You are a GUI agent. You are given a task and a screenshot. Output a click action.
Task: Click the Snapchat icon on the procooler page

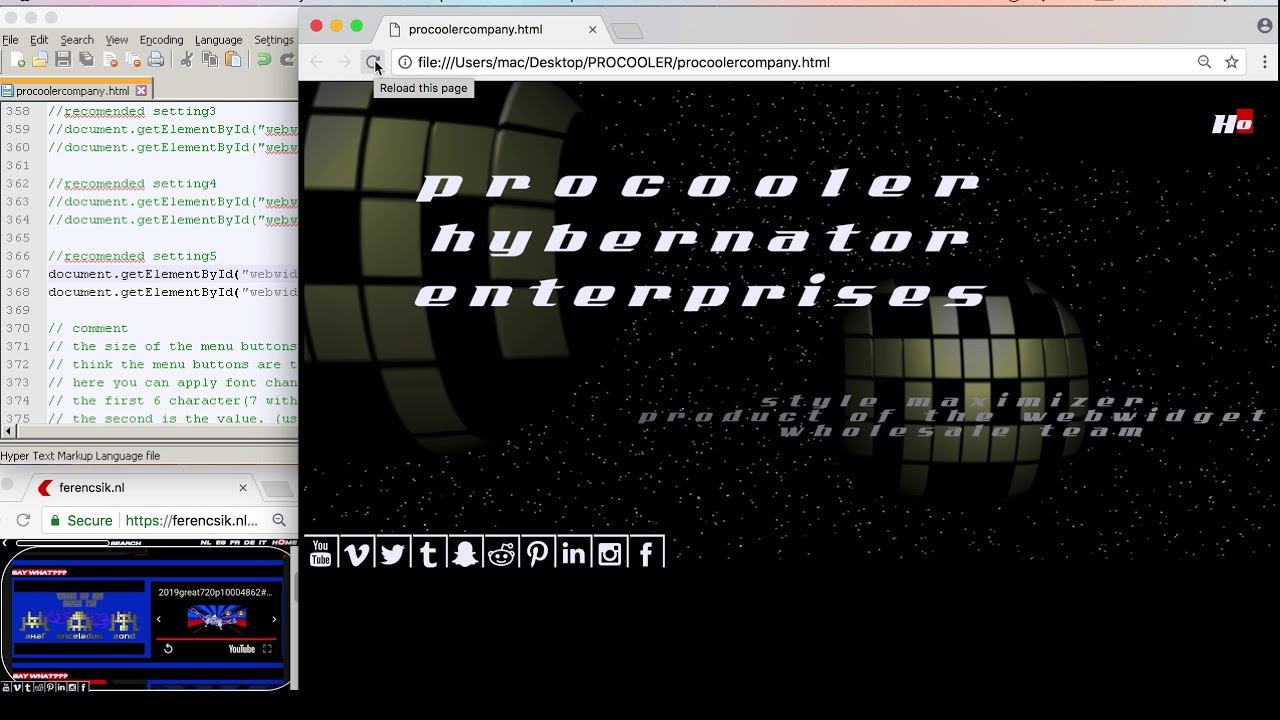click(465, 553)
